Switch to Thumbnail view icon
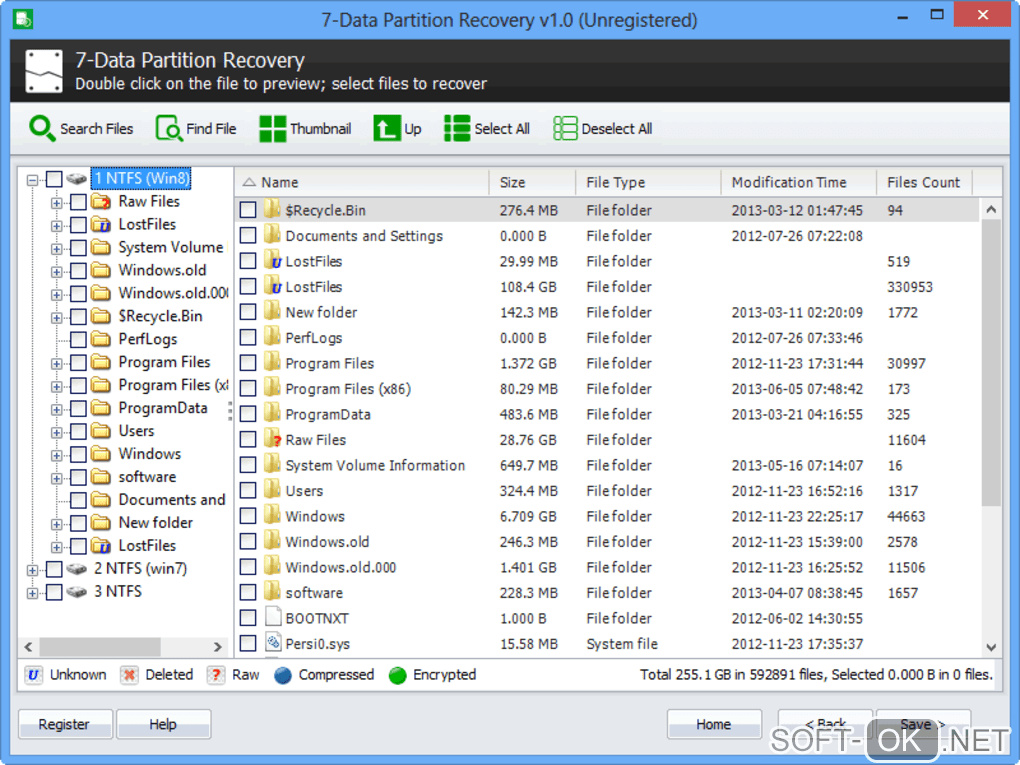 [272, 128]
